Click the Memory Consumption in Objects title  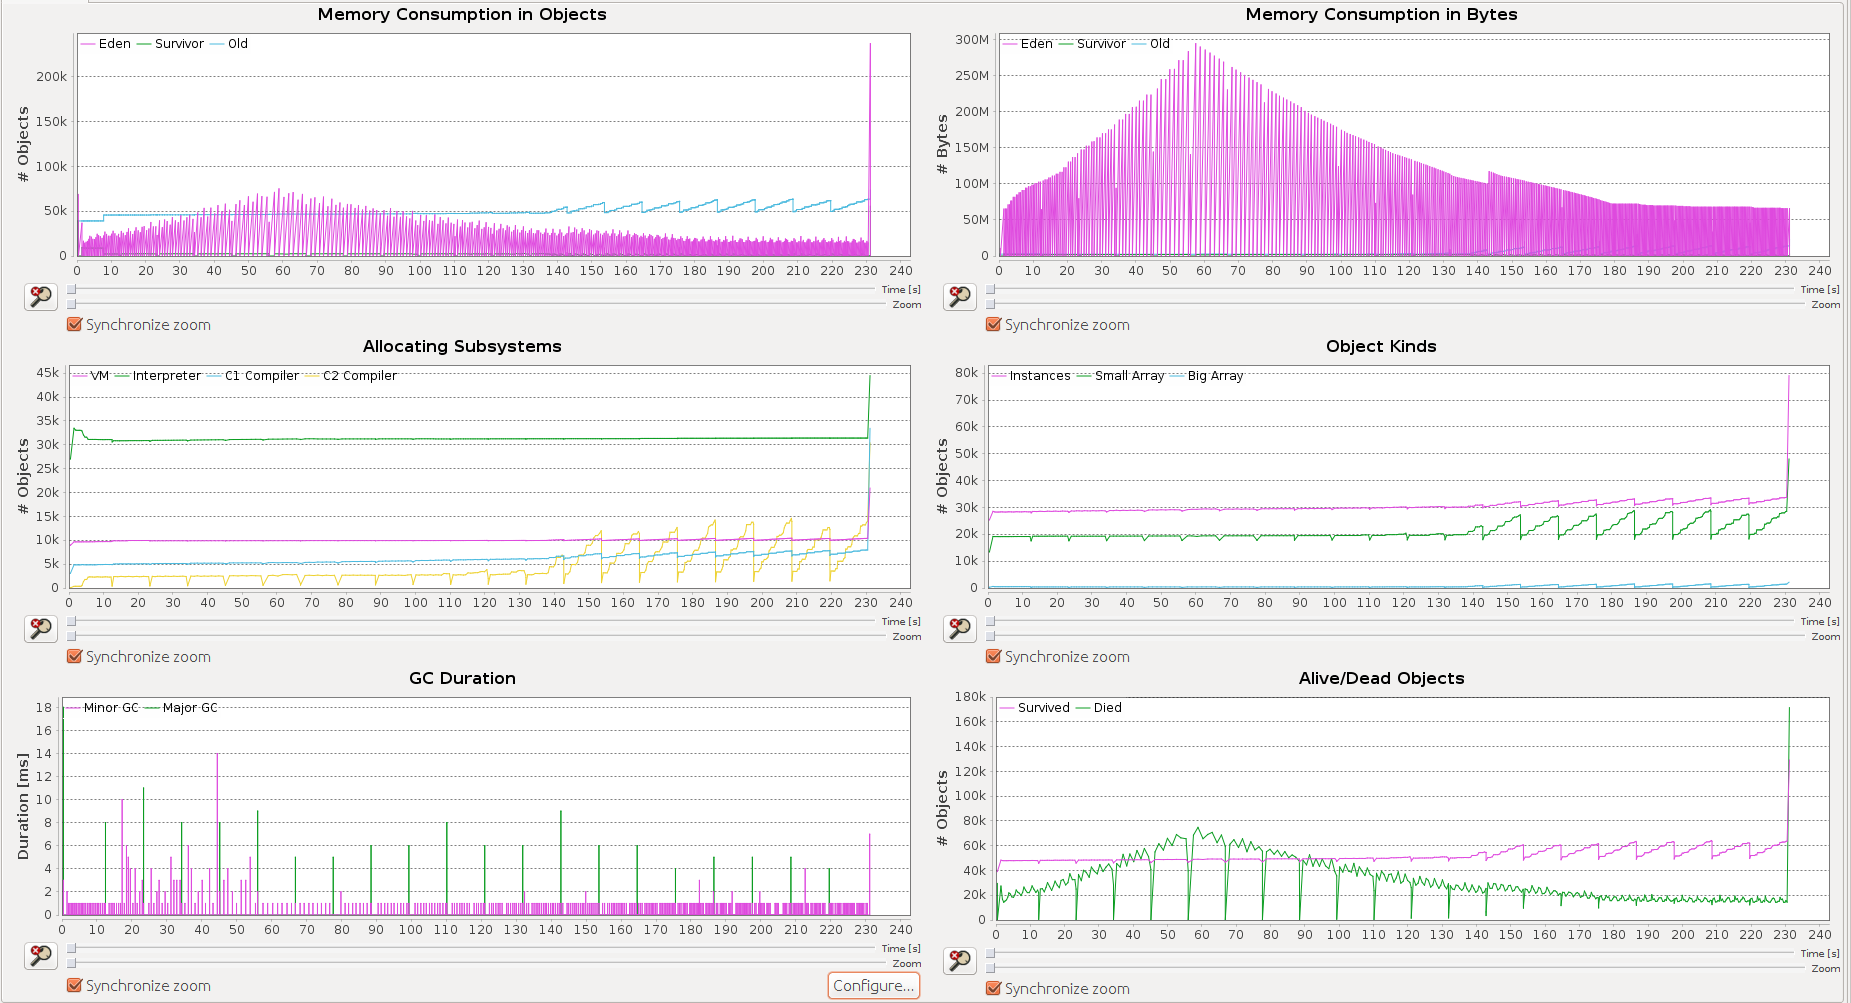(462, 14)
